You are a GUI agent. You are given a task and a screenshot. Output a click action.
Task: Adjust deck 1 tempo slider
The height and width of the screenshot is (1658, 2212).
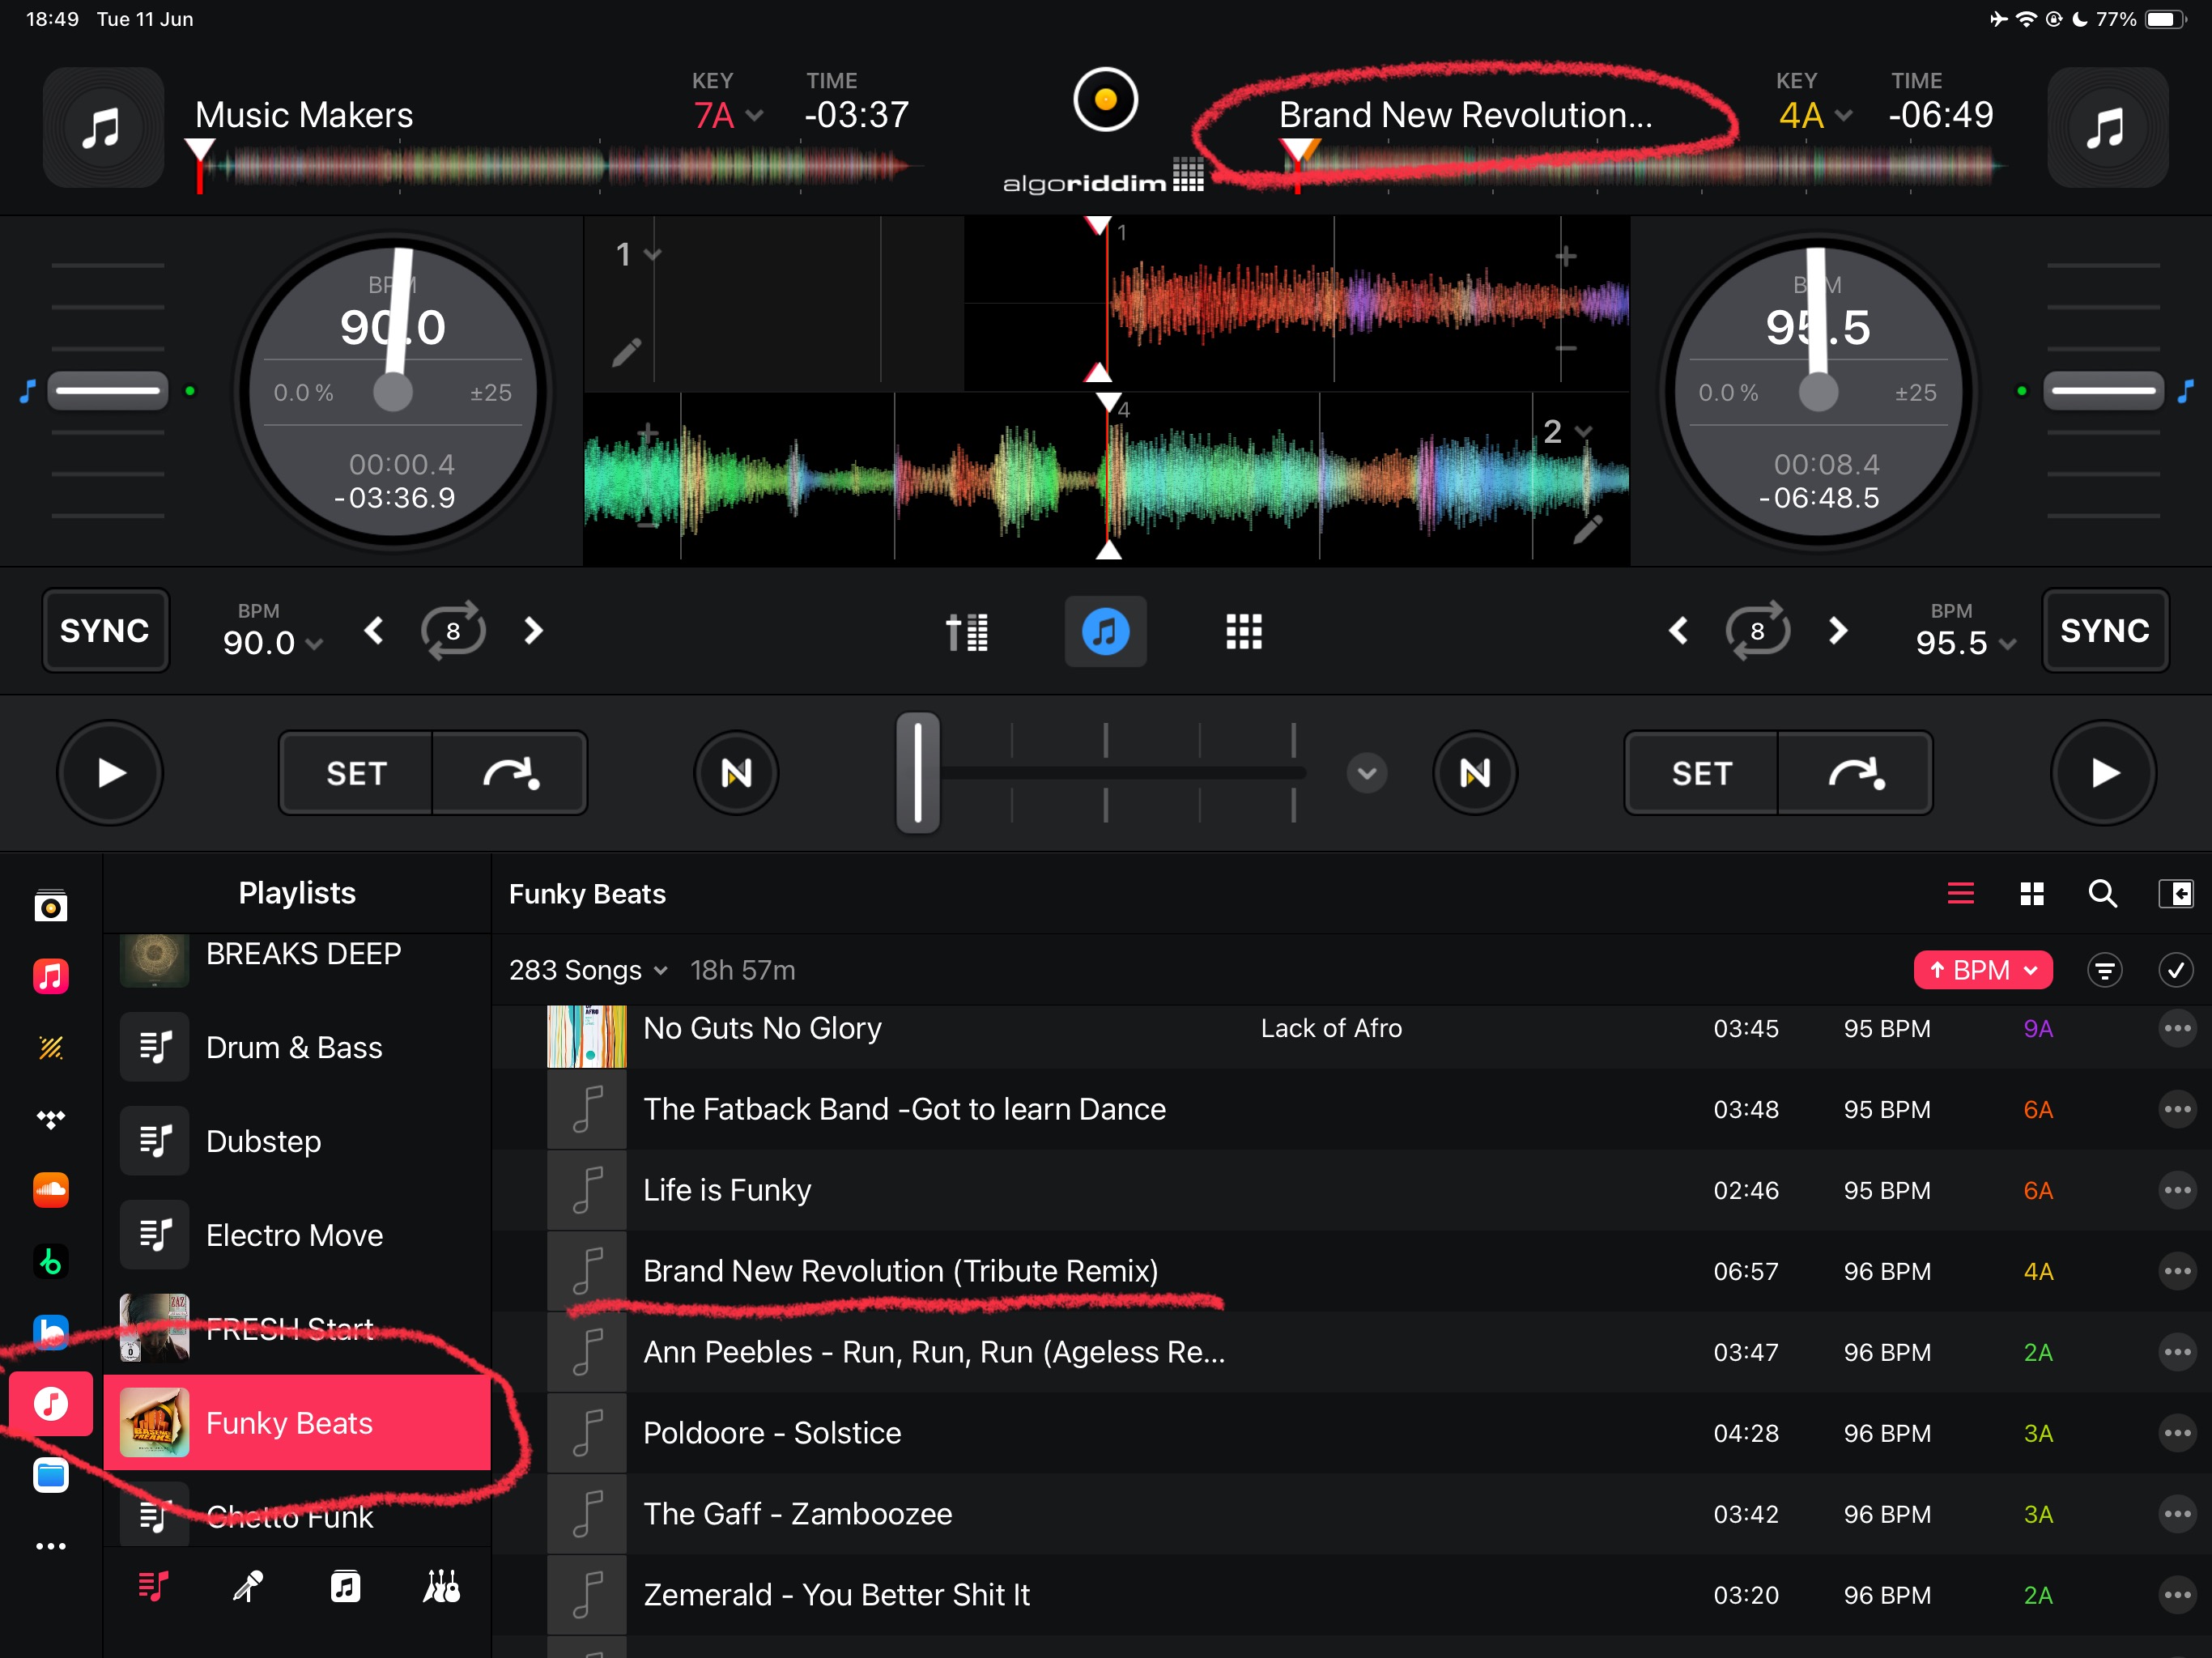[x=108, y=390]
